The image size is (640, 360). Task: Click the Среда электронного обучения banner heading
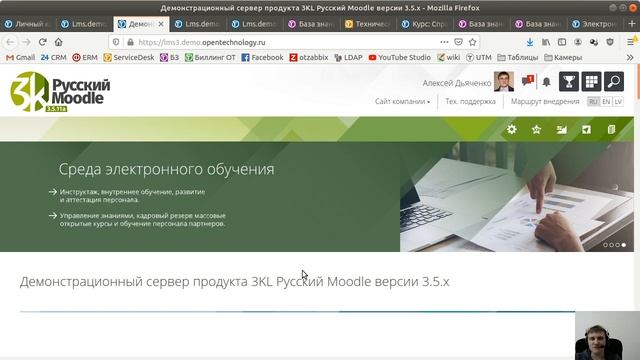coord(166,169)
